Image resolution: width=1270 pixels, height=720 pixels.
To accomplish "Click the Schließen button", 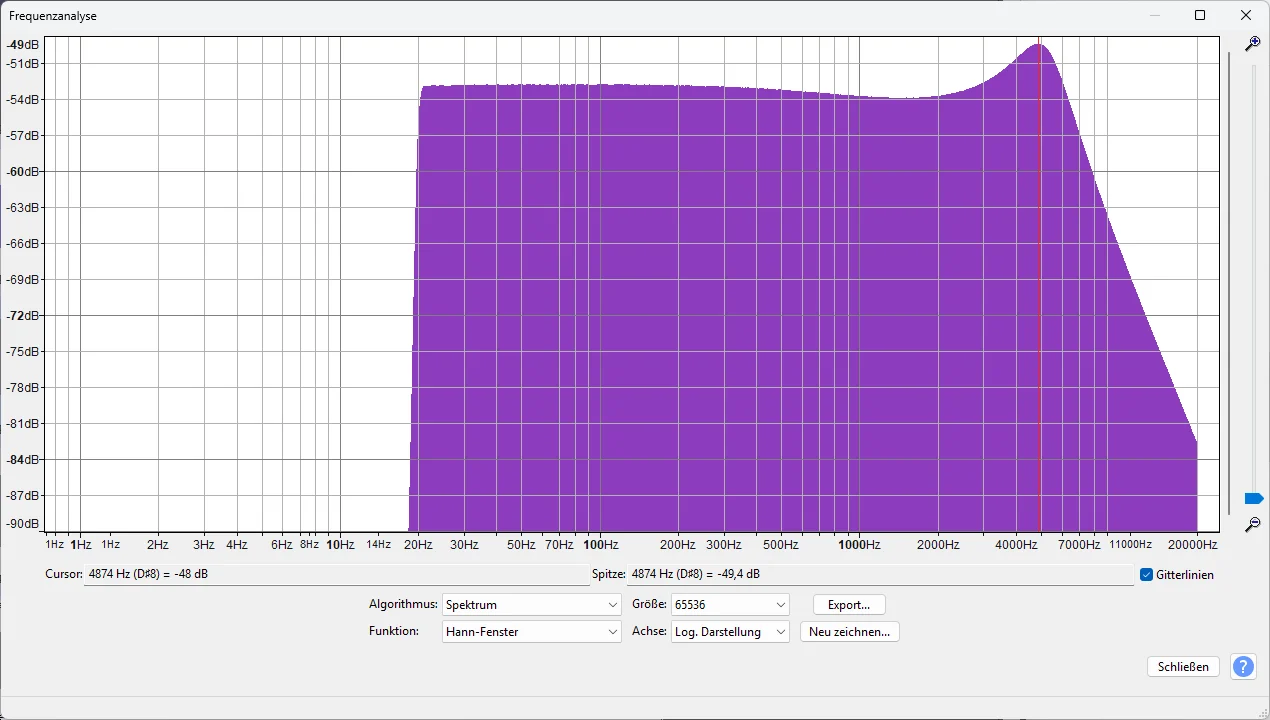I will click(x=1183, y=667).
